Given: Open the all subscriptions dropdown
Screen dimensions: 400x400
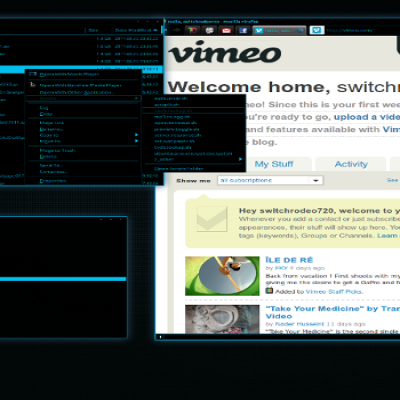Looking at the screenshot, I should (270, 180).
